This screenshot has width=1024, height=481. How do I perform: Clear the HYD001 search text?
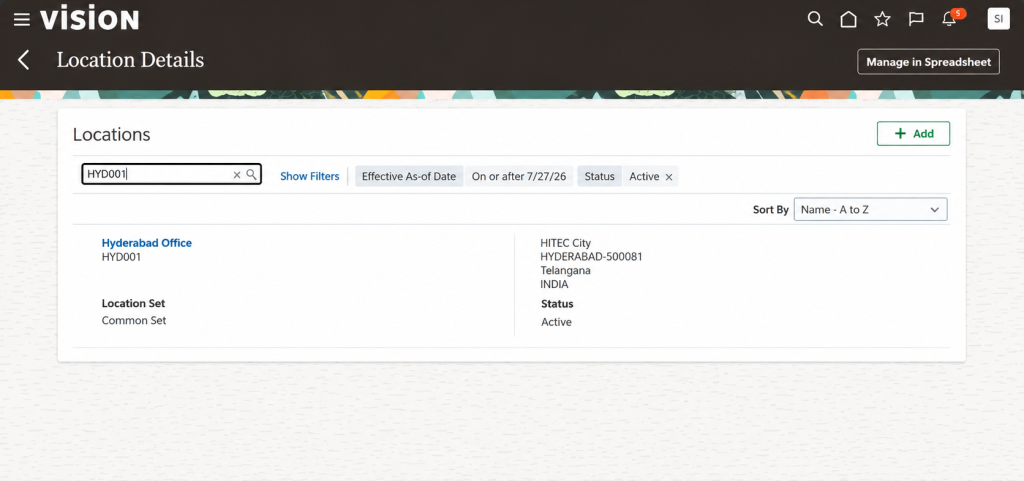[237, 175]
